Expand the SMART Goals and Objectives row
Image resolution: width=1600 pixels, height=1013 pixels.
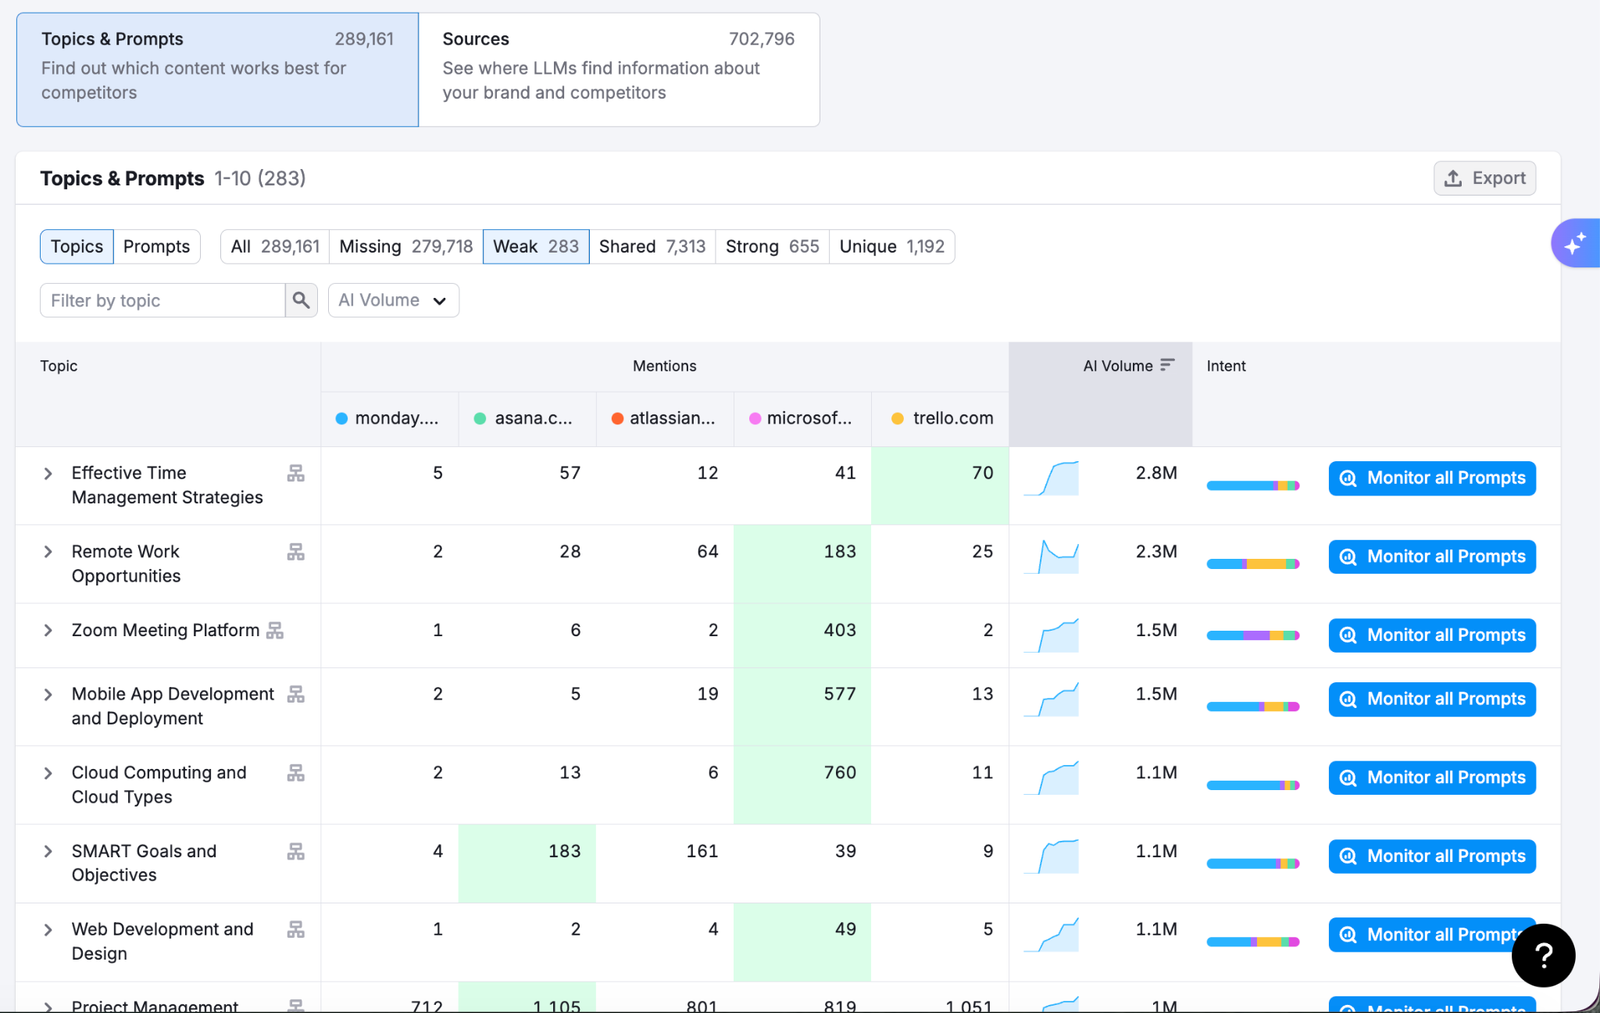(x=48, y=851)
